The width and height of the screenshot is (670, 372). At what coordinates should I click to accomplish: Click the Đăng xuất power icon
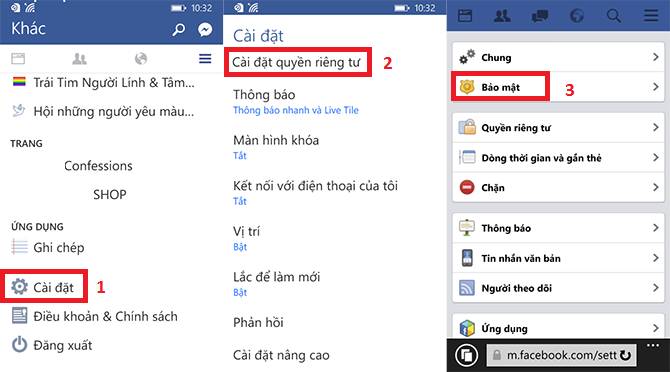coord(19,345)
